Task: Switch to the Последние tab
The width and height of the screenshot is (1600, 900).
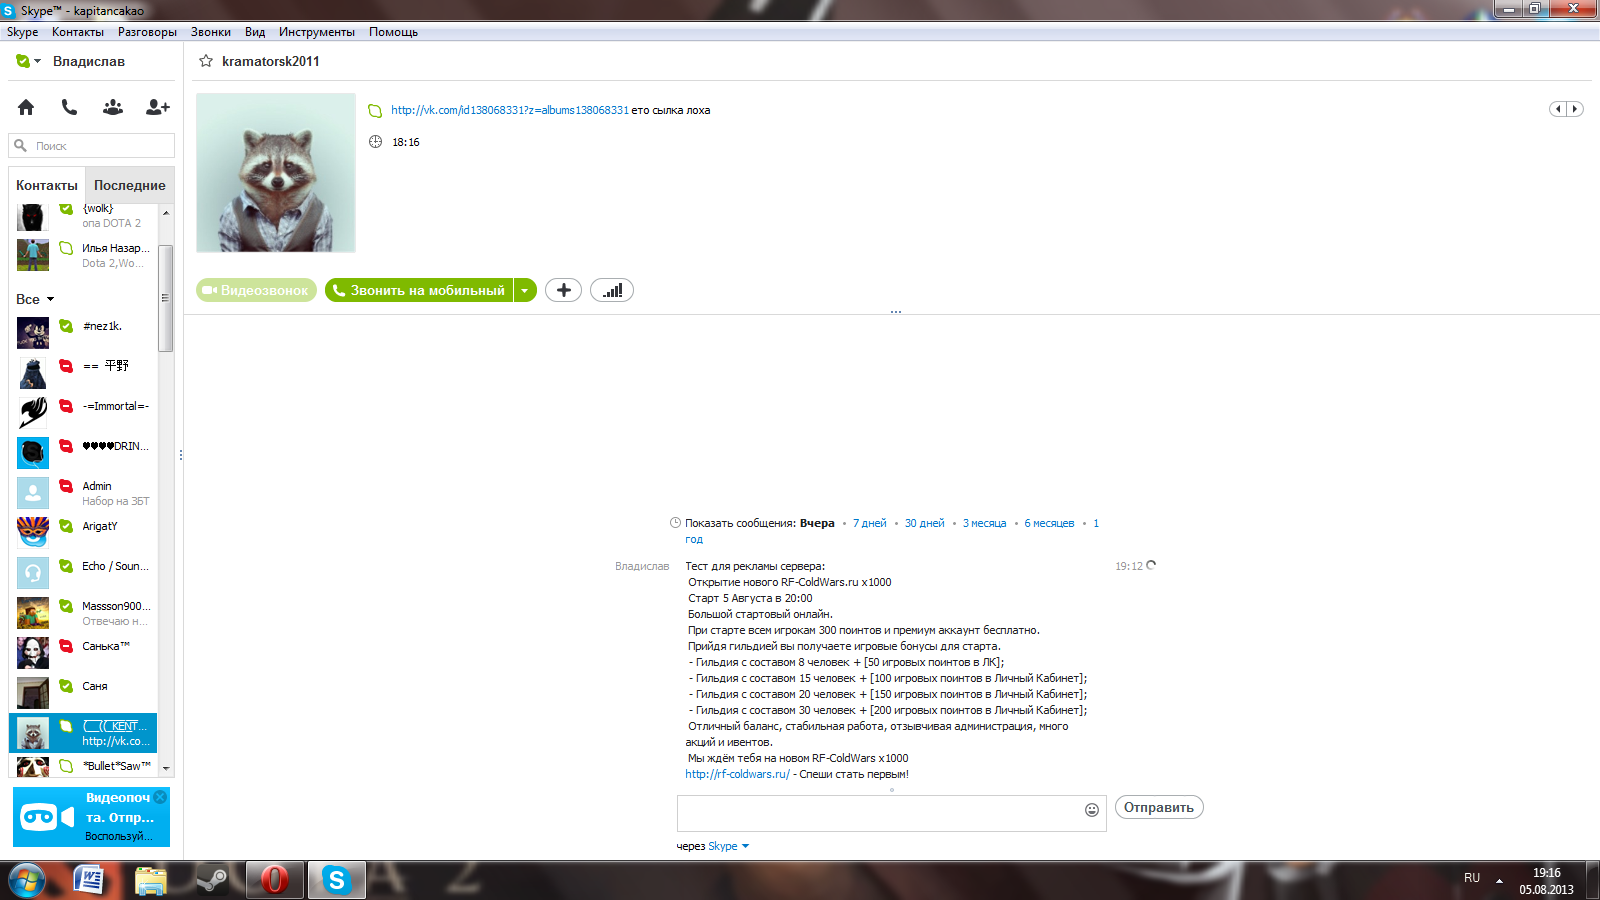Action: coord(130,185)
